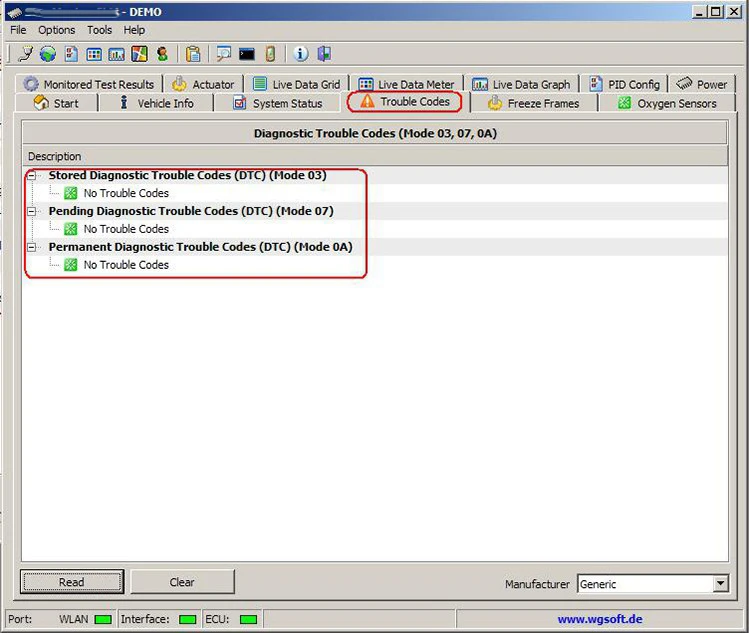Click the magnifier search window toolbar icon
749x633 pixels.
tap(224, 54)
